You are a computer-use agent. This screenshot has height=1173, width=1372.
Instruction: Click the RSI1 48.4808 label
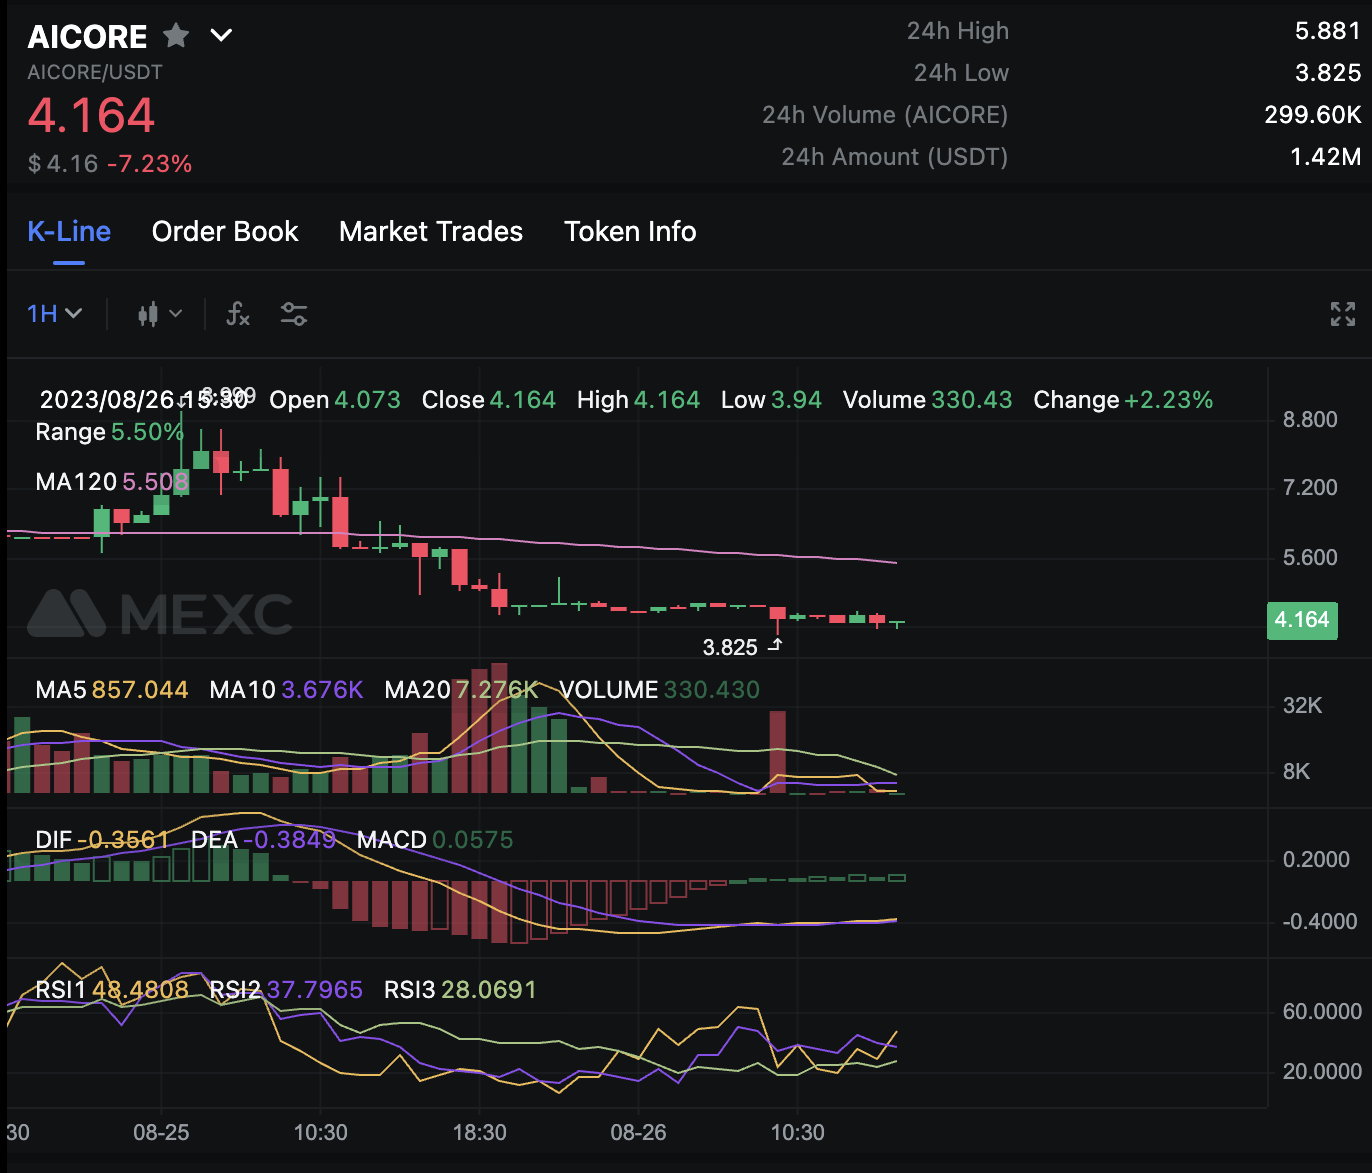pos(112,990)
